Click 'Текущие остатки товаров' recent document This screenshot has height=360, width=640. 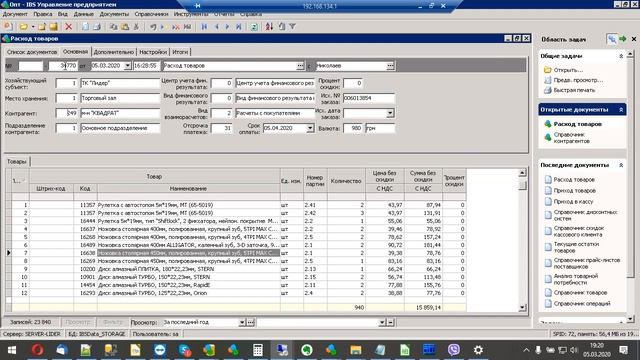576,247
